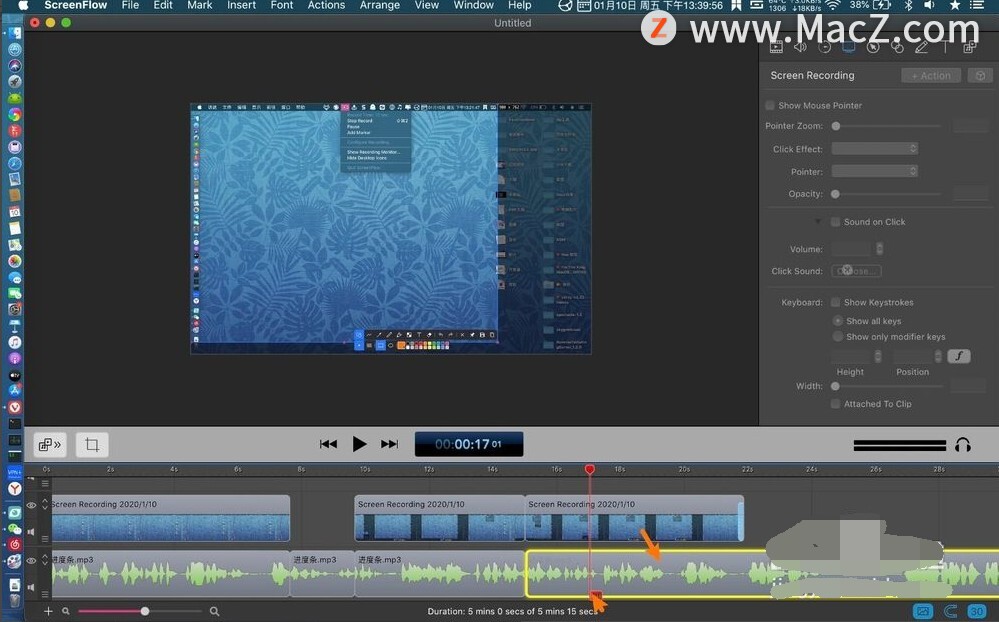Viewport: 999px width, 622px height.
Task: Hide the Screen Recording video track
Action: click(31, 505)
